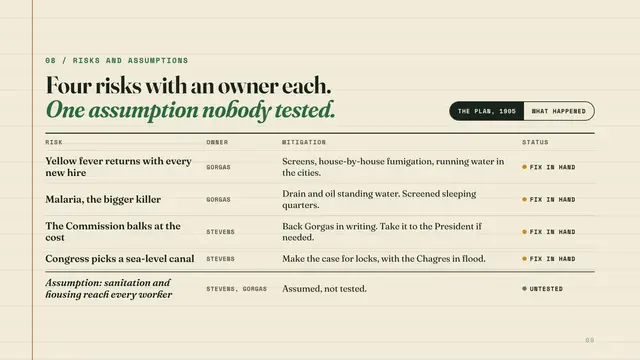Select Malaria, the bigger killer row
Screen dimensions: 640x360
(320, 199)
